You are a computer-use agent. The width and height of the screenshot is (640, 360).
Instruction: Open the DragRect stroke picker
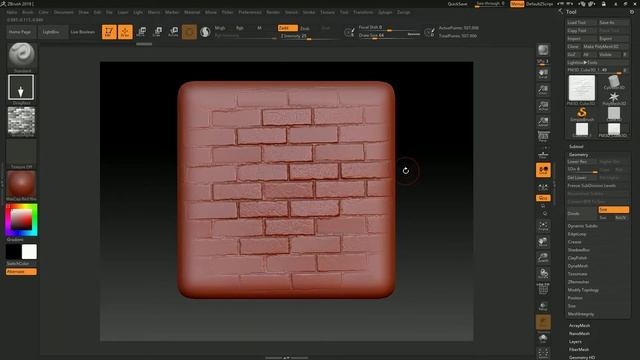(x=21, y=87)
